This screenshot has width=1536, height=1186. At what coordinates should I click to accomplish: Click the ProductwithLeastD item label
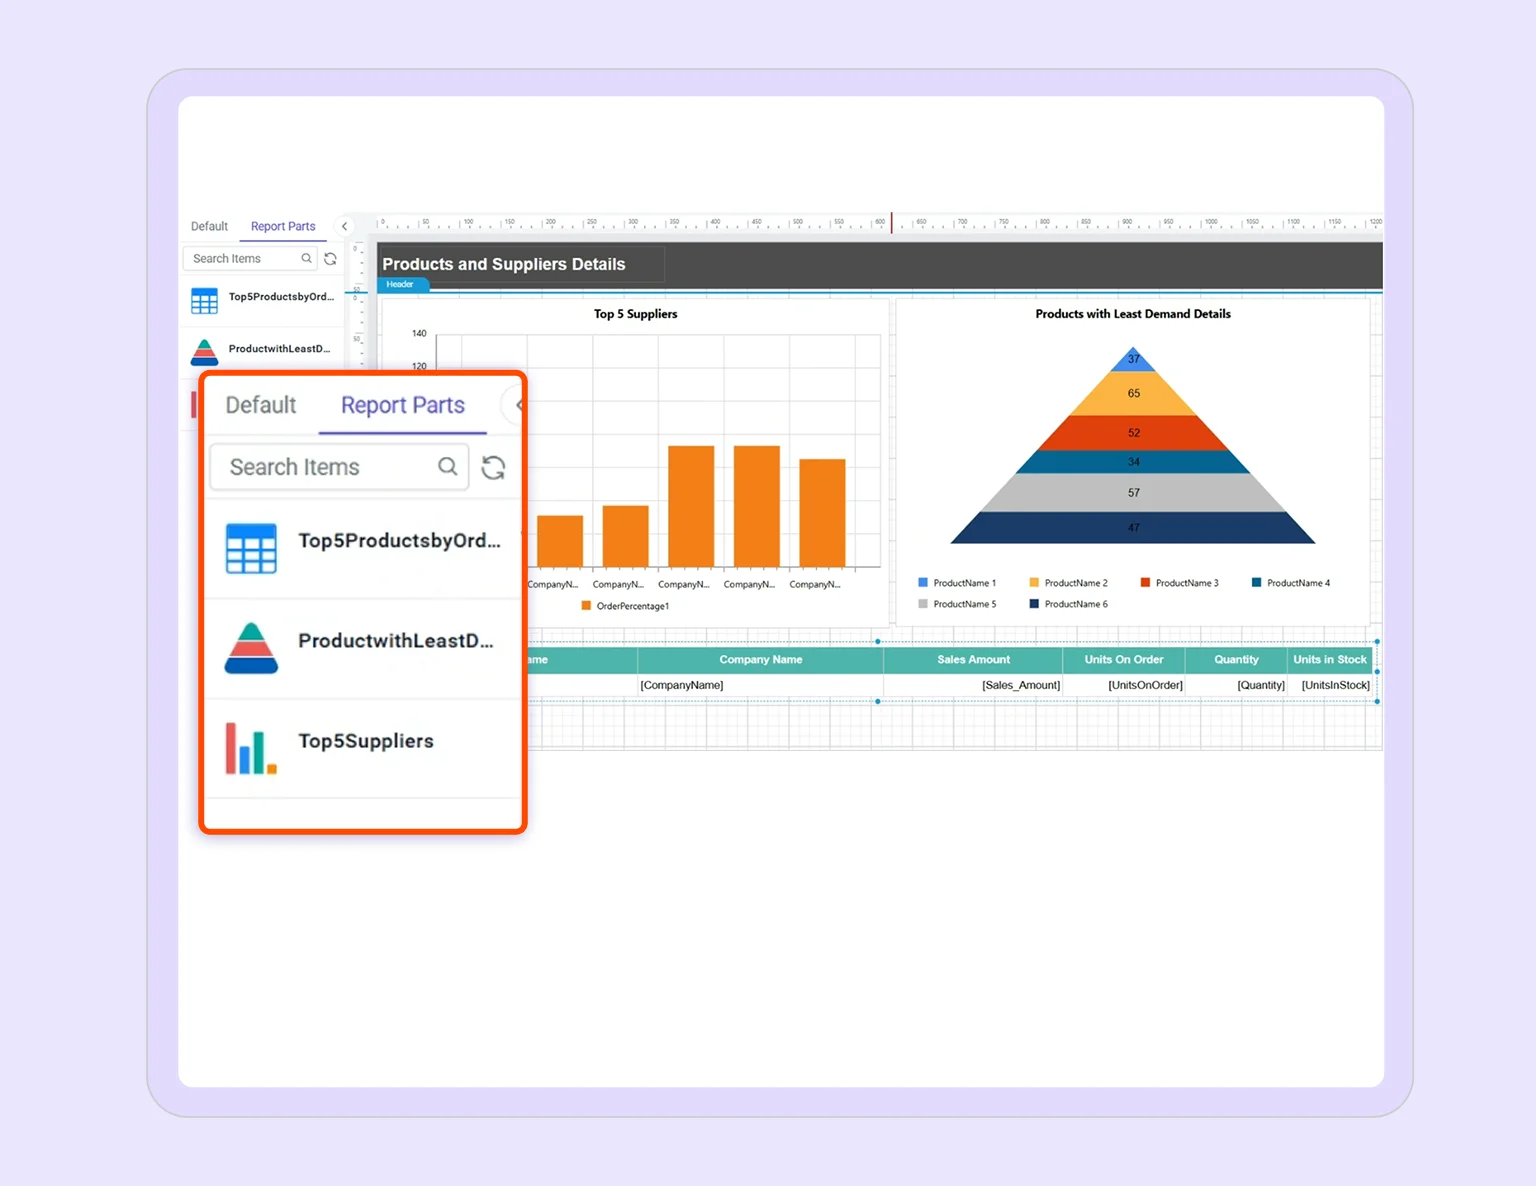point(395,641)
